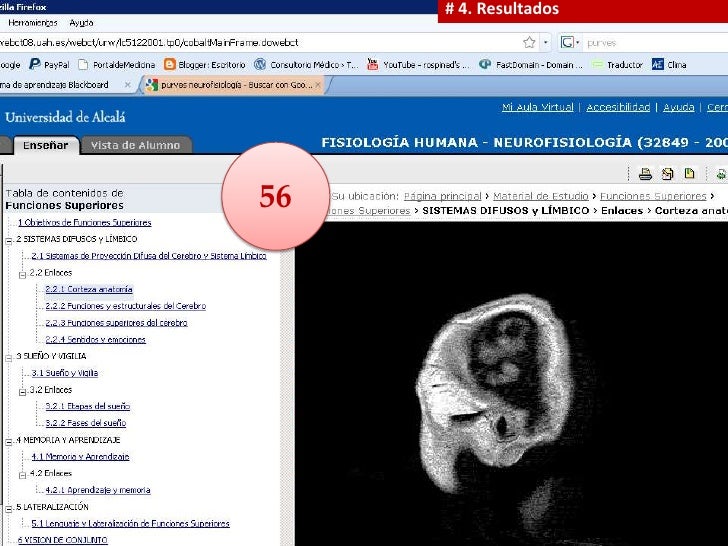Click the pages-with-arrow icon beside the printer

tap(667, 174)
